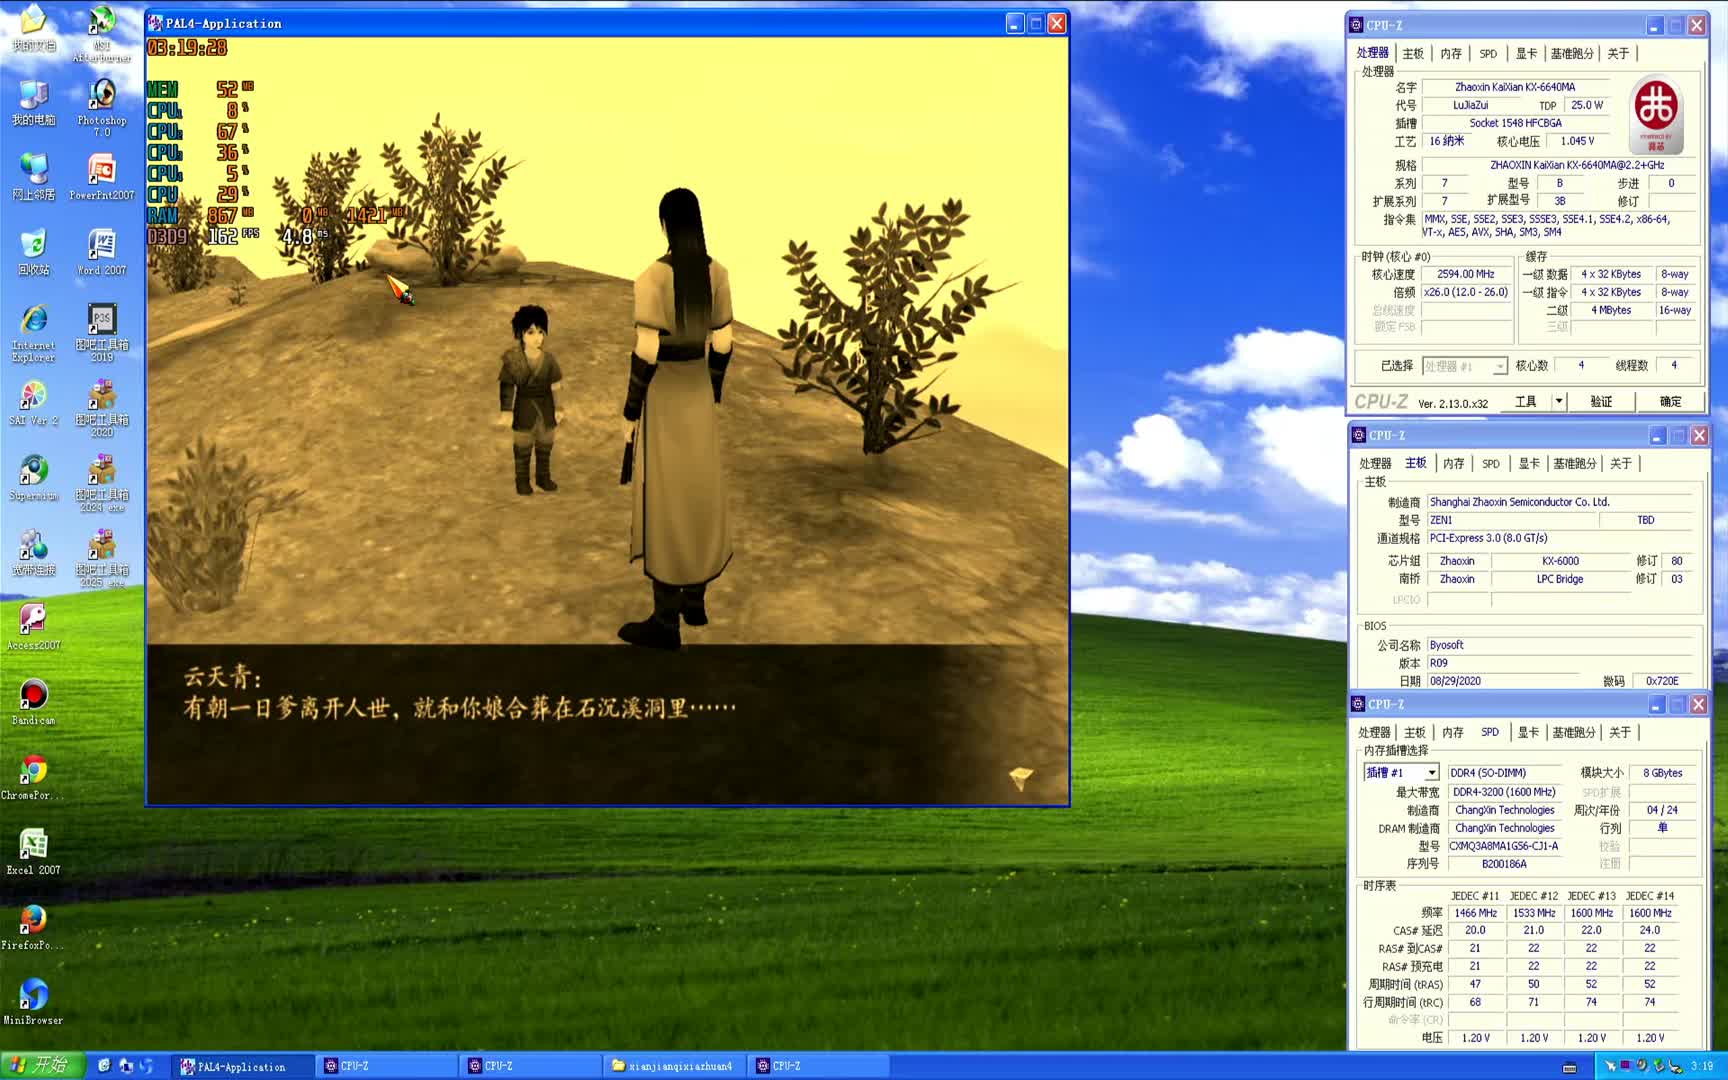
Task: Open the 处理器 #1 selection dropdown
Action: (1497, 366)
